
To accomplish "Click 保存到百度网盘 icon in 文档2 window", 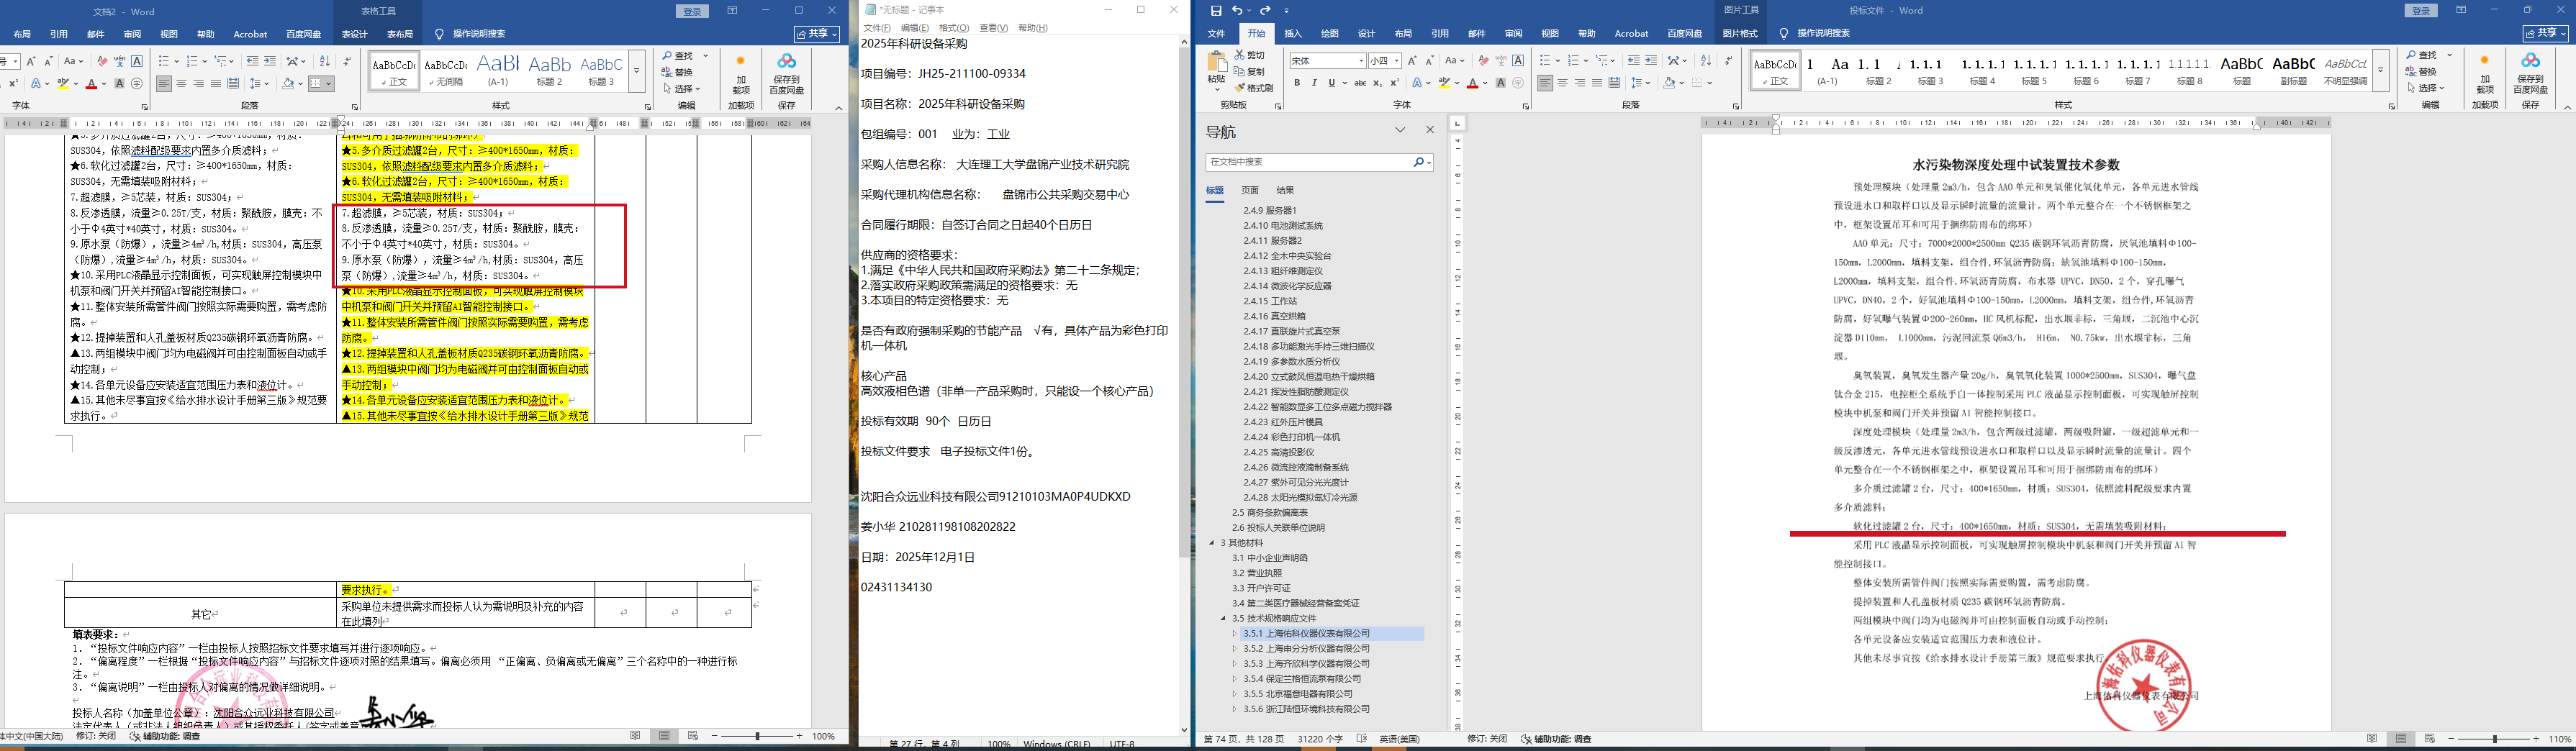I will tap(787, 74).
